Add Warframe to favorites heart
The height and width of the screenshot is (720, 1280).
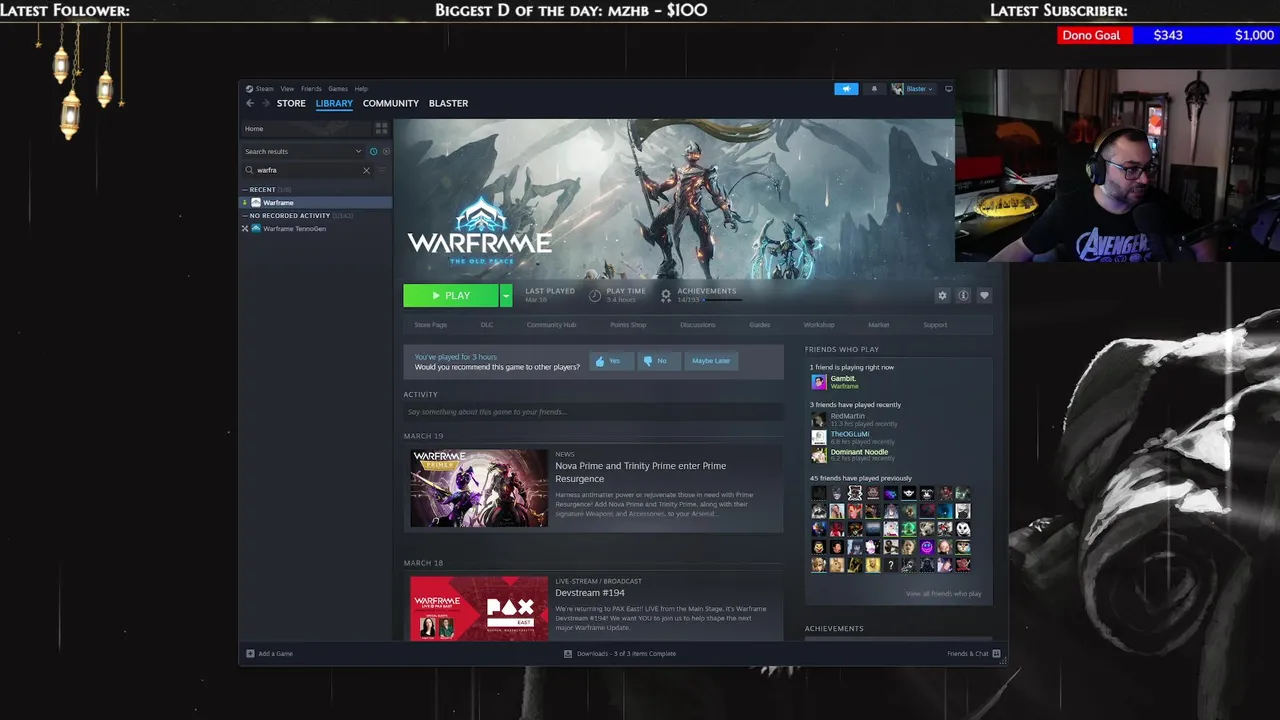point(984,295)
